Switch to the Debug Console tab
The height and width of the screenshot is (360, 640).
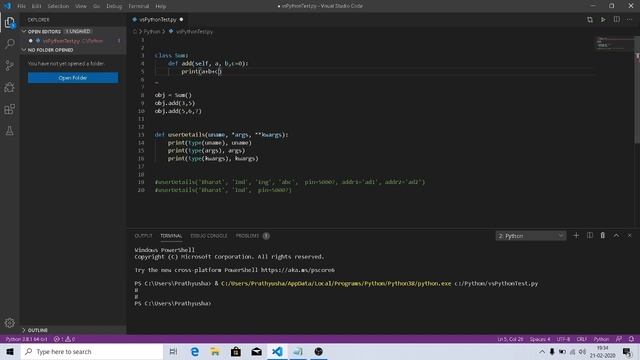209,236
